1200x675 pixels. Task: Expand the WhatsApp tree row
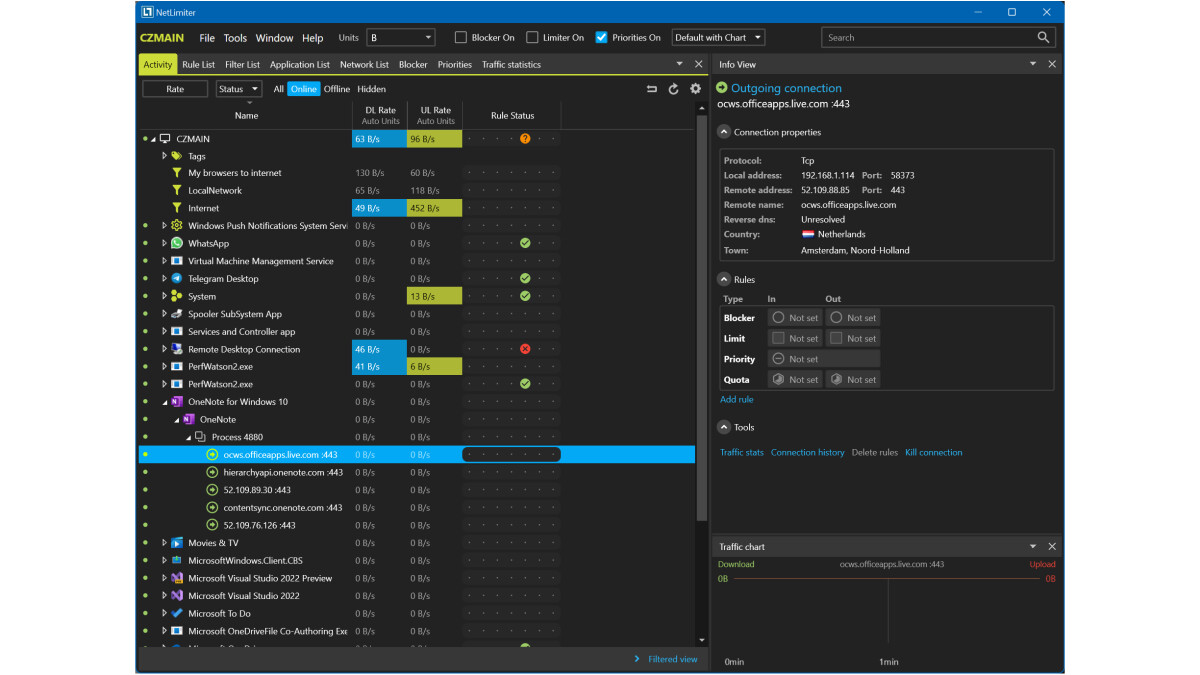pos(165,243)
